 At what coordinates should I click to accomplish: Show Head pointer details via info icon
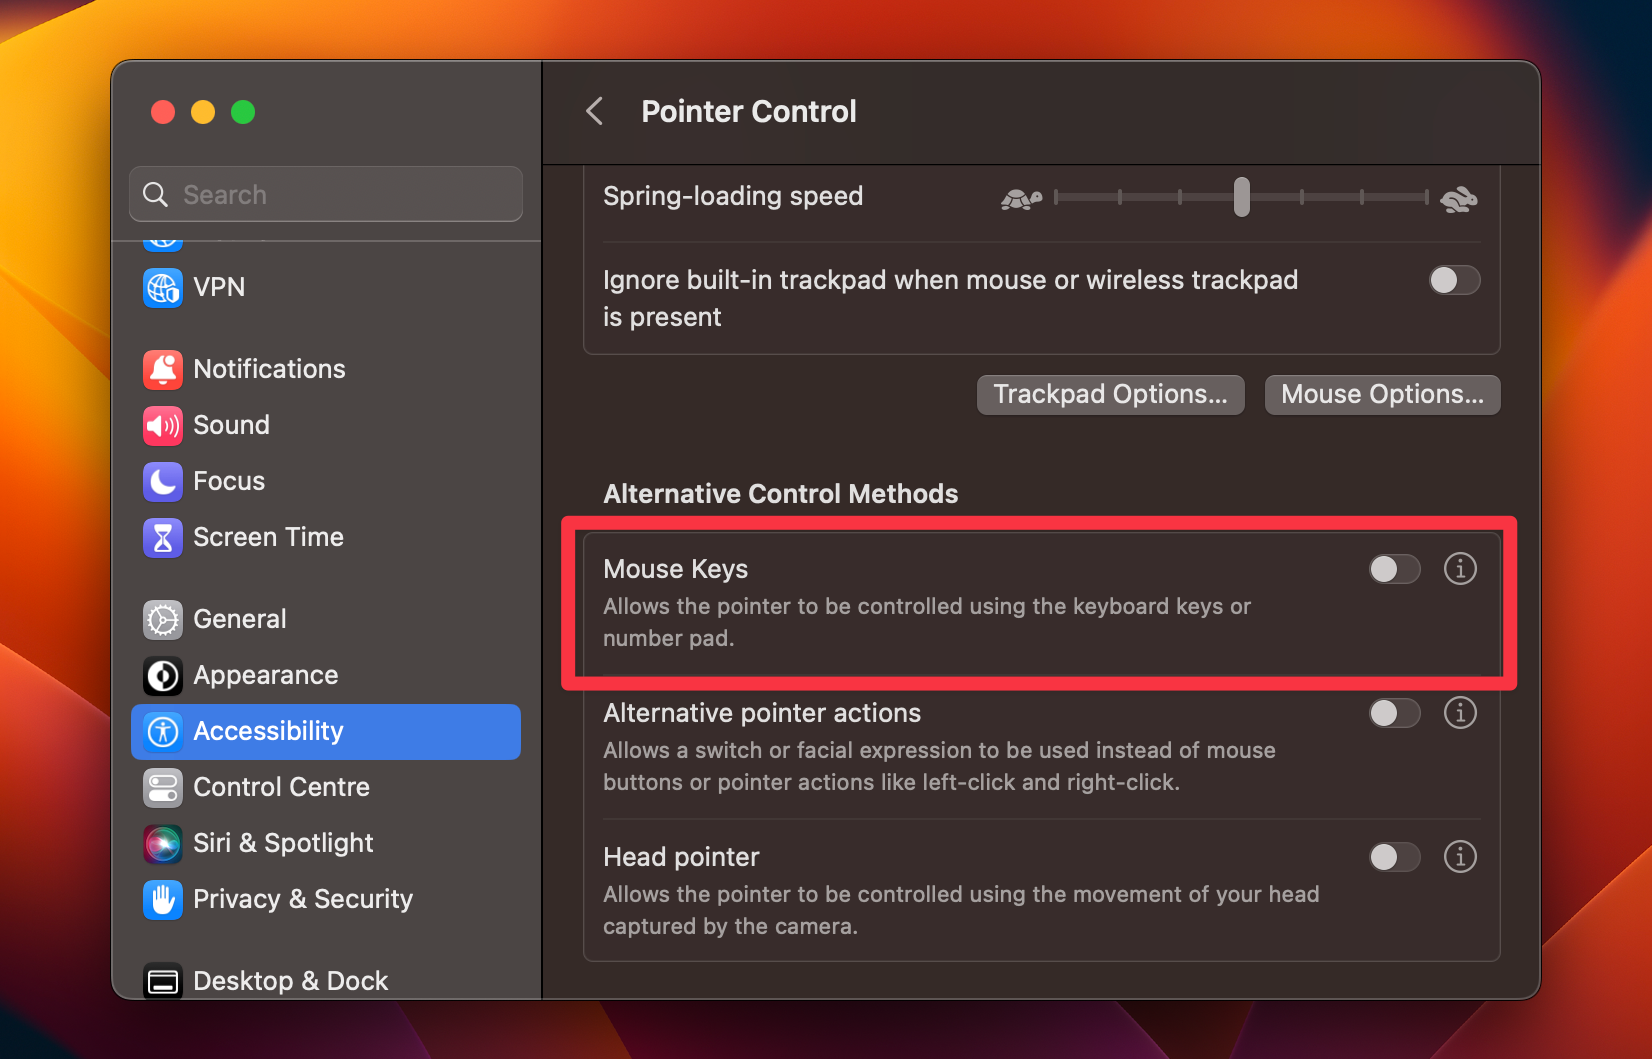pos(1460,857)
